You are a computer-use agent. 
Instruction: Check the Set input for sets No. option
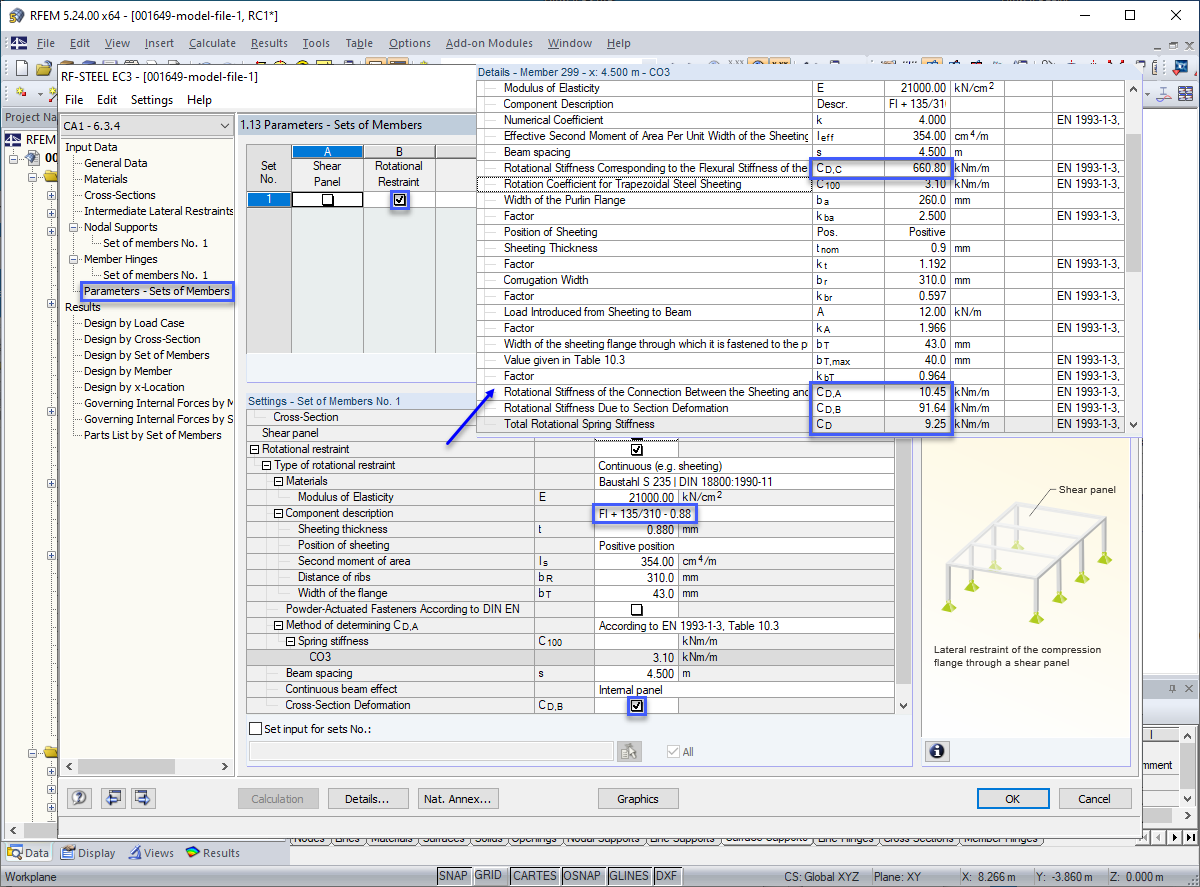point(253,729)
